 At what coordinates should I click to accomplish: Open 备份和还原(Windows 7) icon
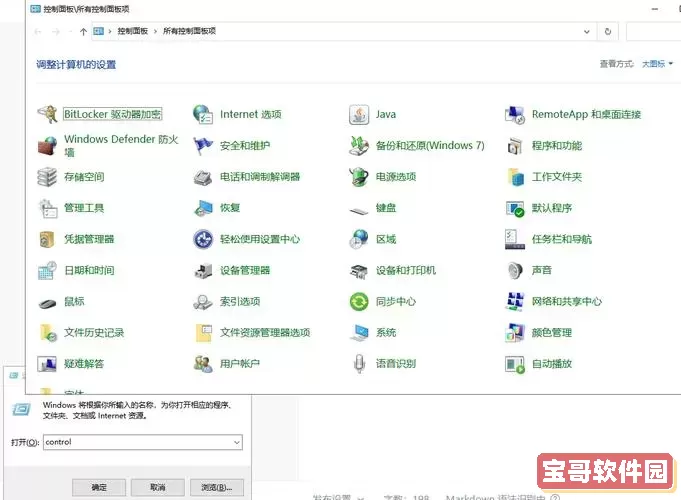359,146
